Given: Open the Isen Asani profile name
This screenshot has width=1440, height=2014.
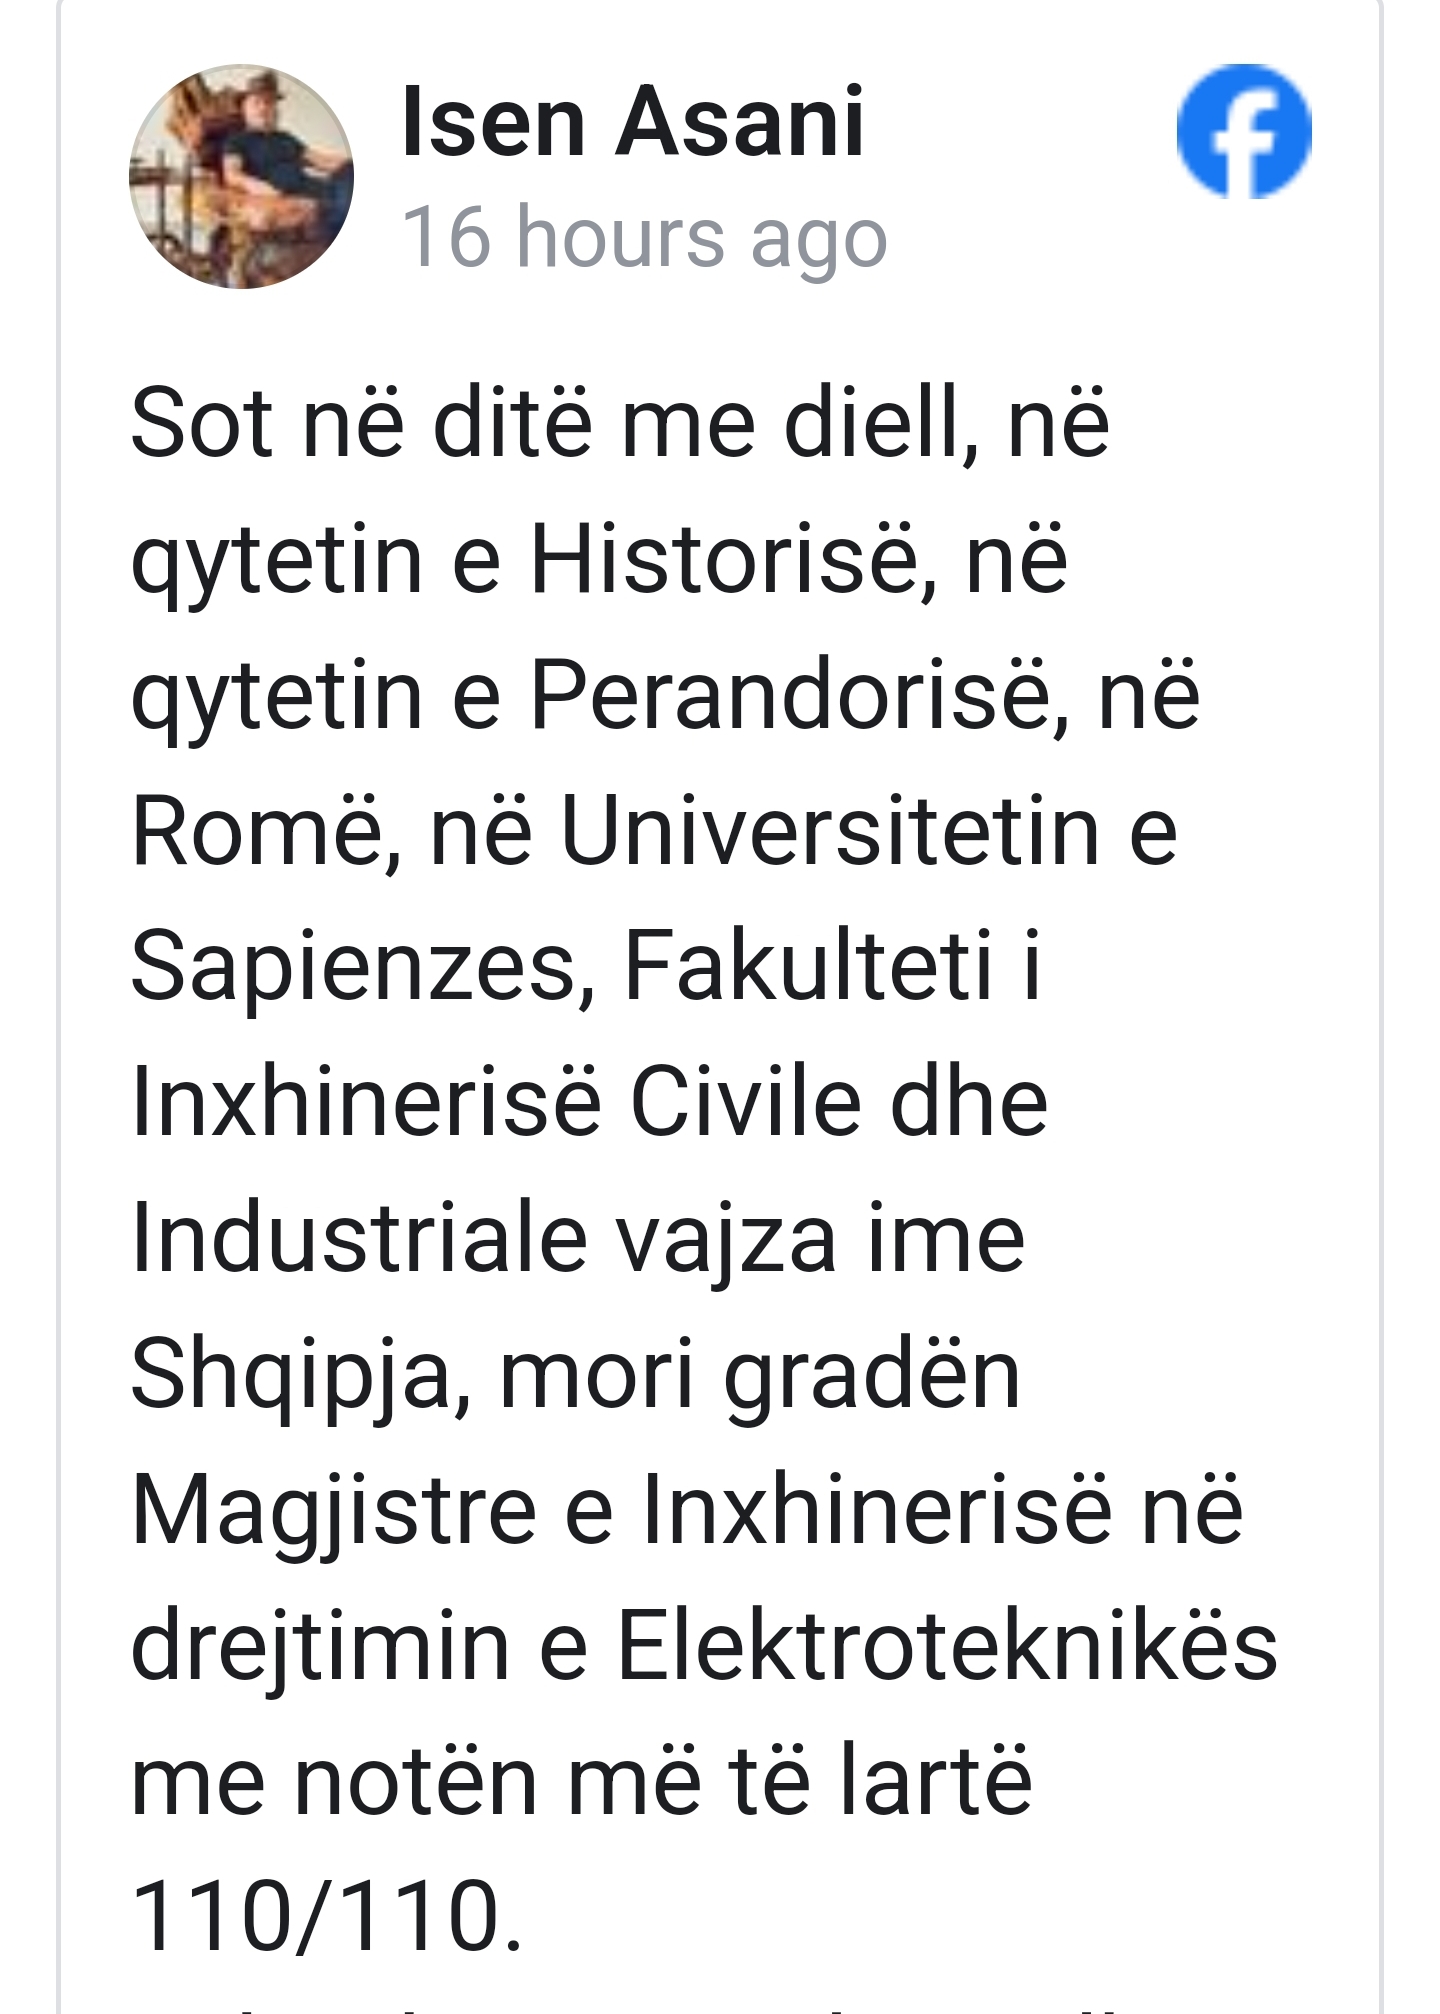Looking at the screenshot, I should [x=632, y=123].
